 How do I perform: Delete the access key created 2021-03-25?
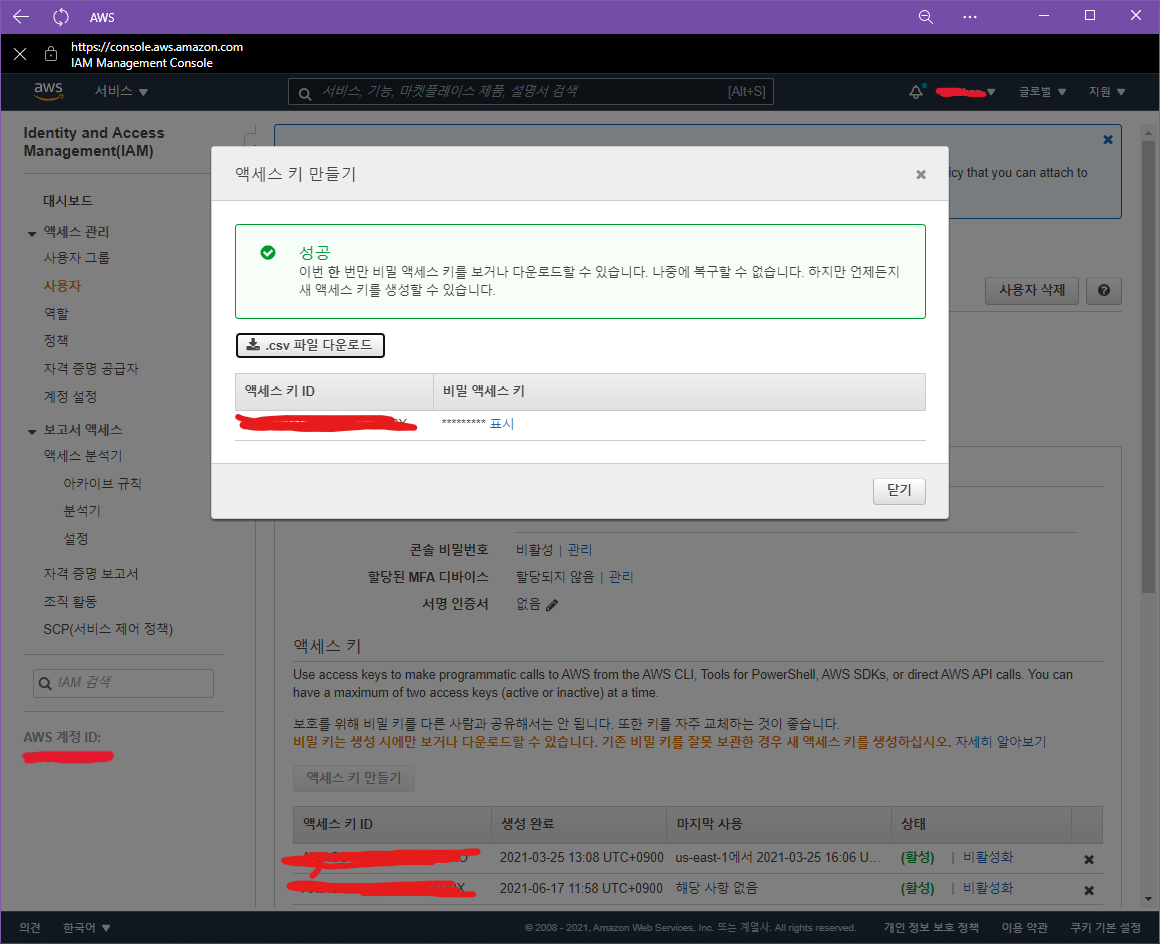1089,860
